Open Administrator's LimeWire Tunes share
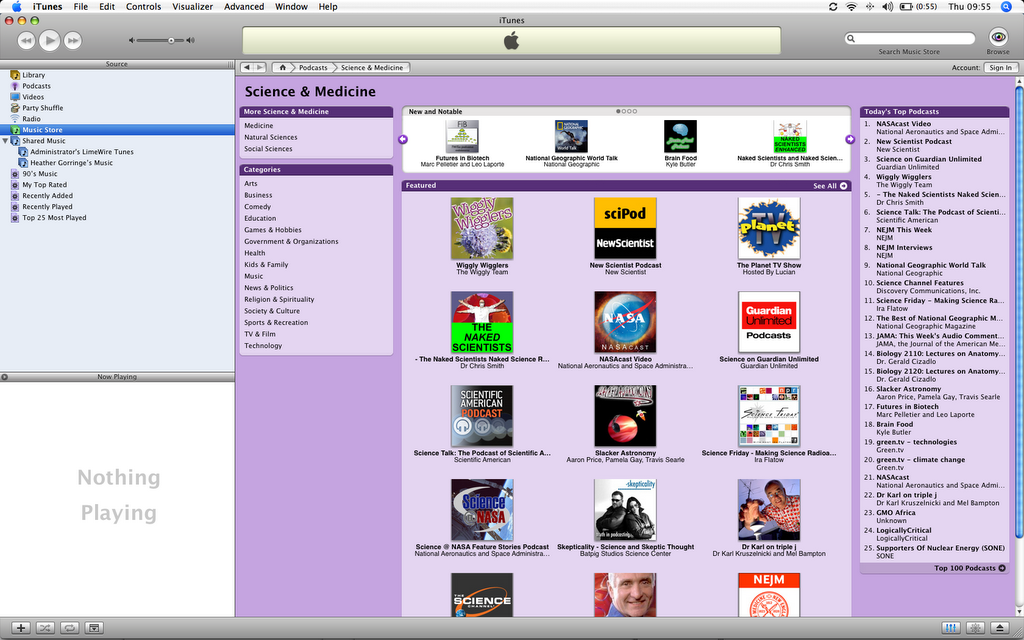This screenshot has width=1024, height=640. 82,152
